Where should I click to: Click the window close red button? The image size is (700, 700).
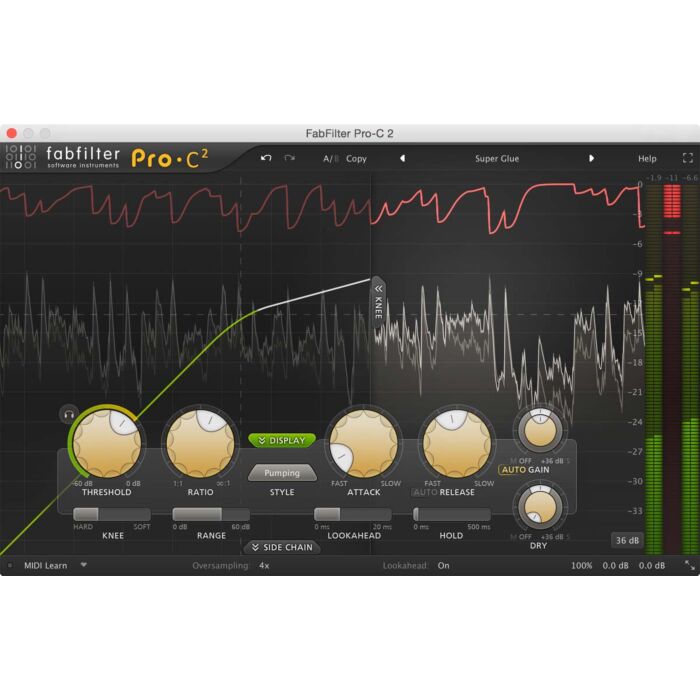click(x=12, y=133)
